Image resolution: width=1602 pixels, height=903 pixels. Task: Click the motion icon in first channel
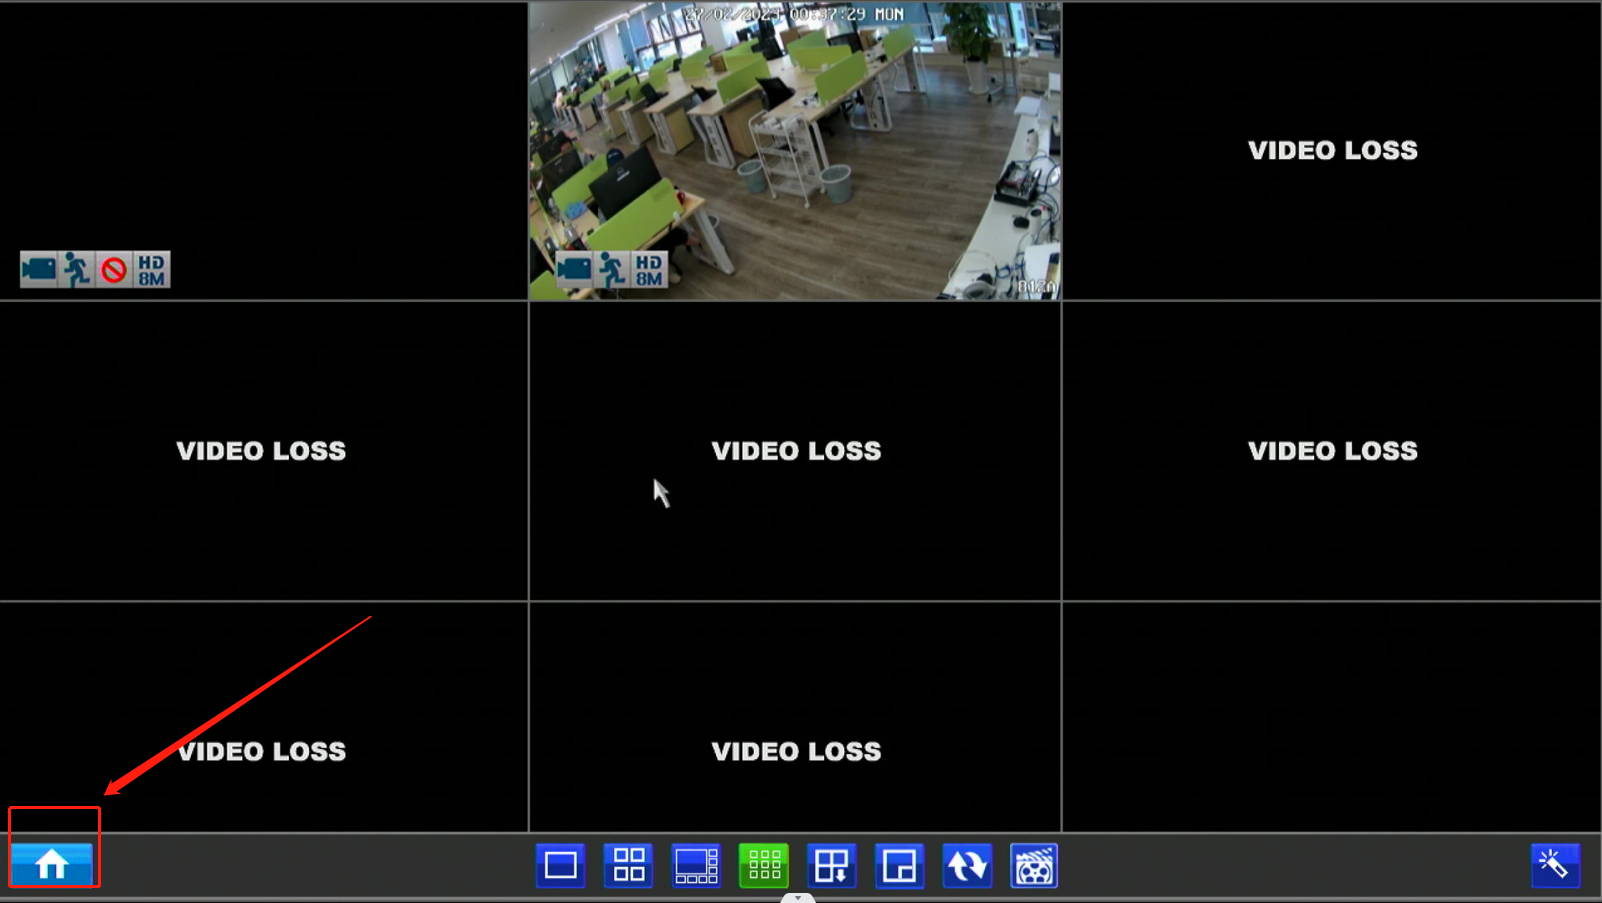click(x=77, y=269)
